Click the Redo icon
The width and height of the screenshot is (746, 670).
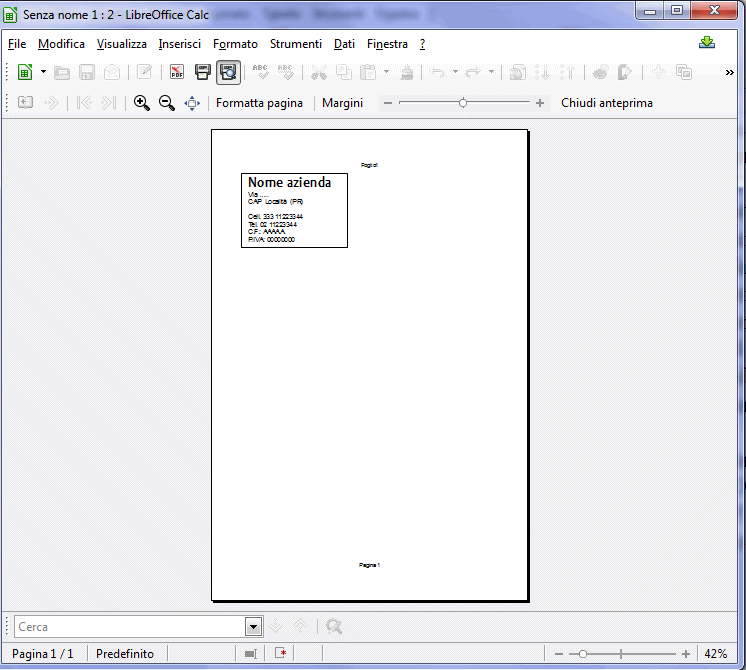[x=473, y=72]
